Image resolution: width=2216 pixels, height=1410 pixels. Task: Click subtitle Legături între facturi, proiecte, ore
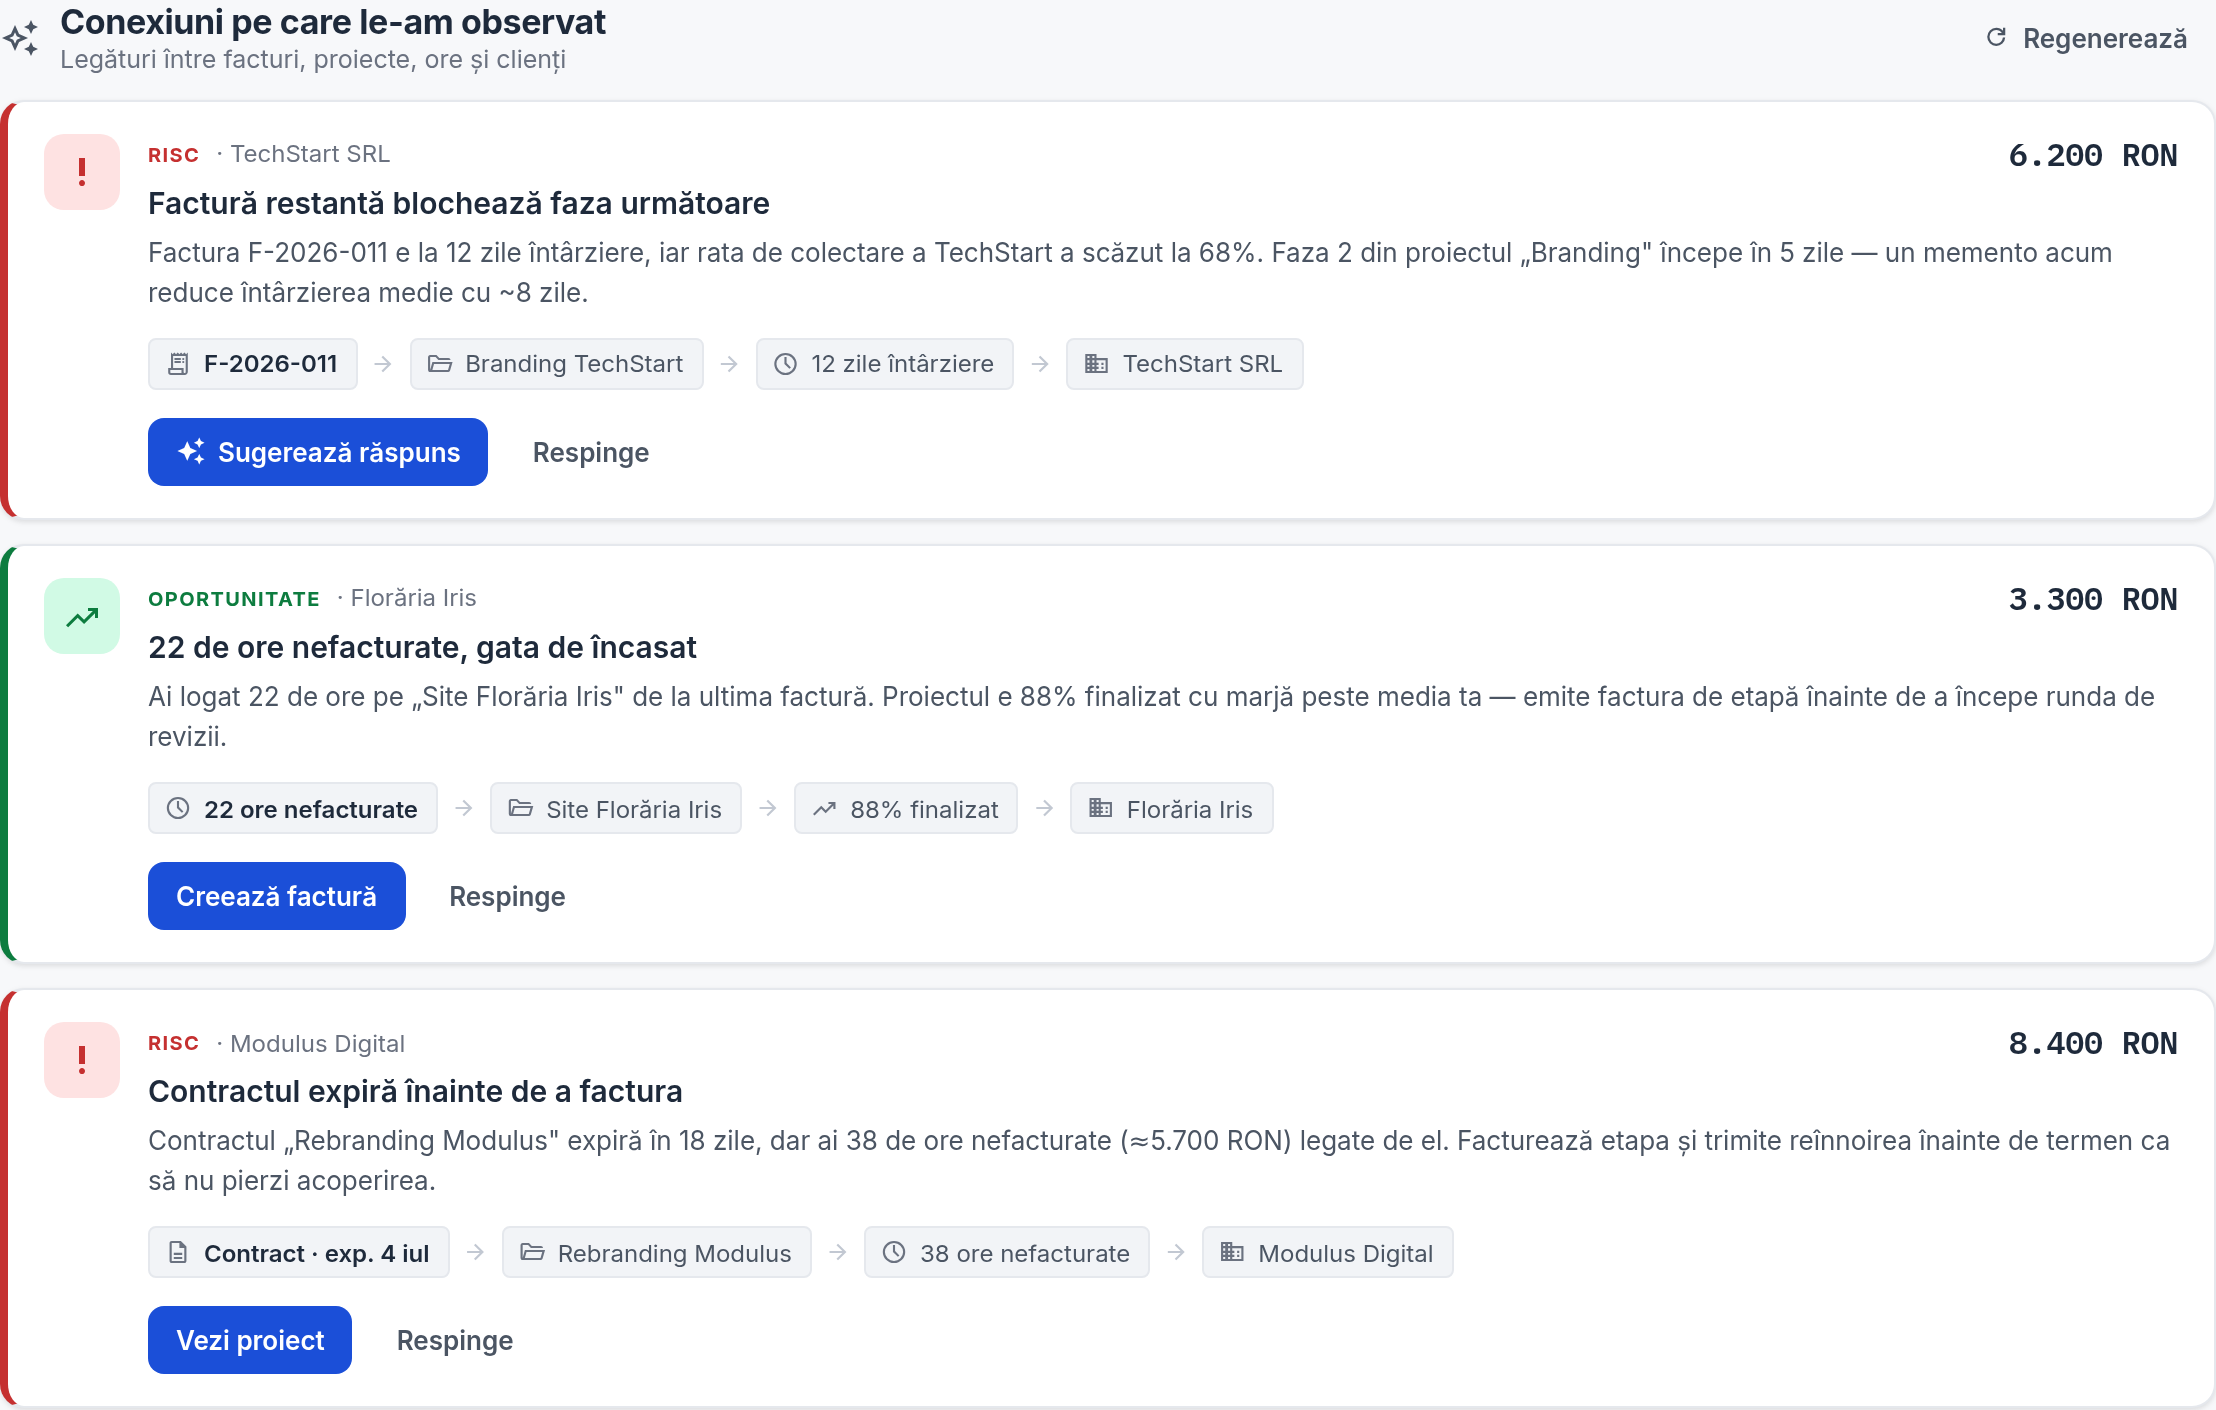point(313,60)
